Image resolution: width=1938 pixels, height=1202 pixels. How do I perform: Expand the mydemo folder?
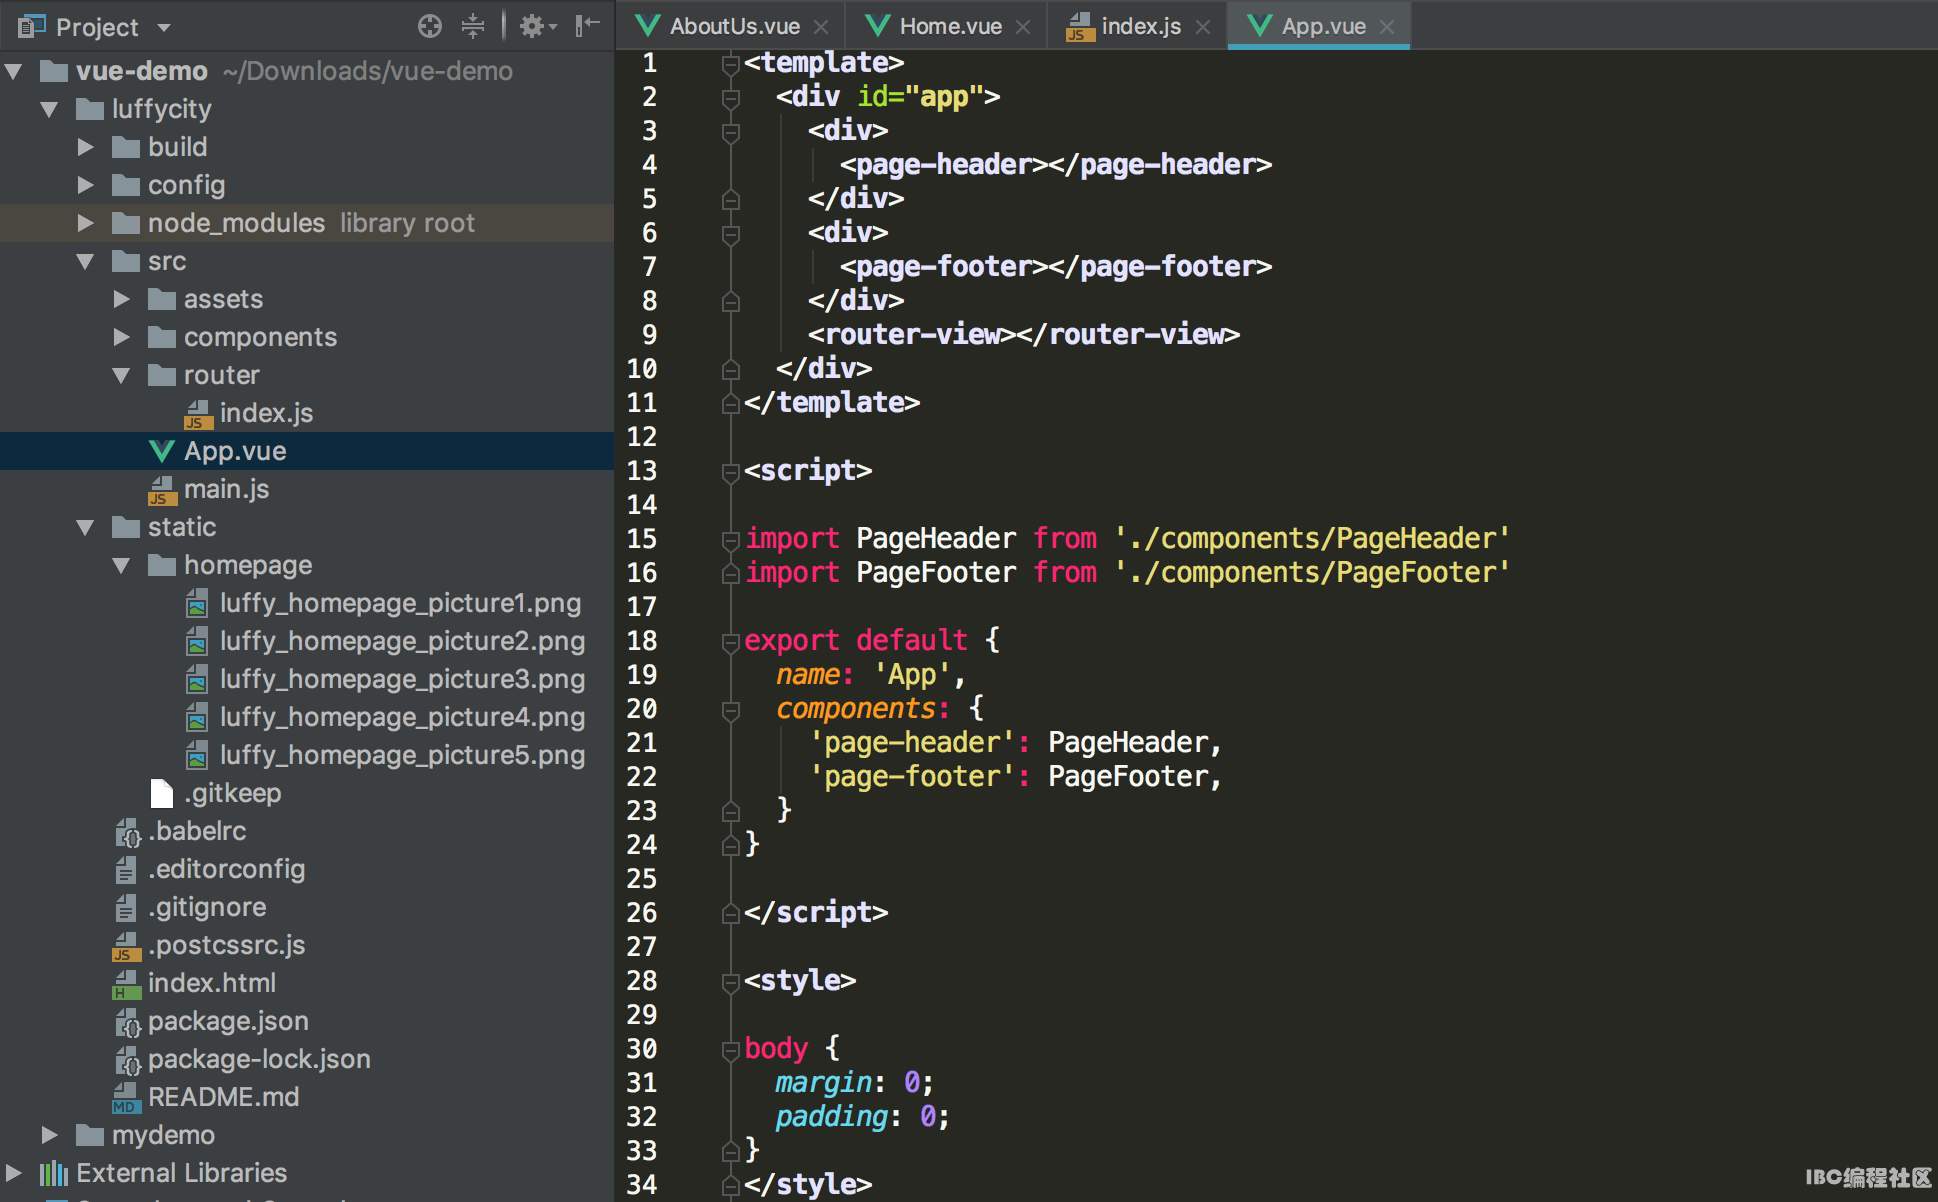(x=49, y=1135)
